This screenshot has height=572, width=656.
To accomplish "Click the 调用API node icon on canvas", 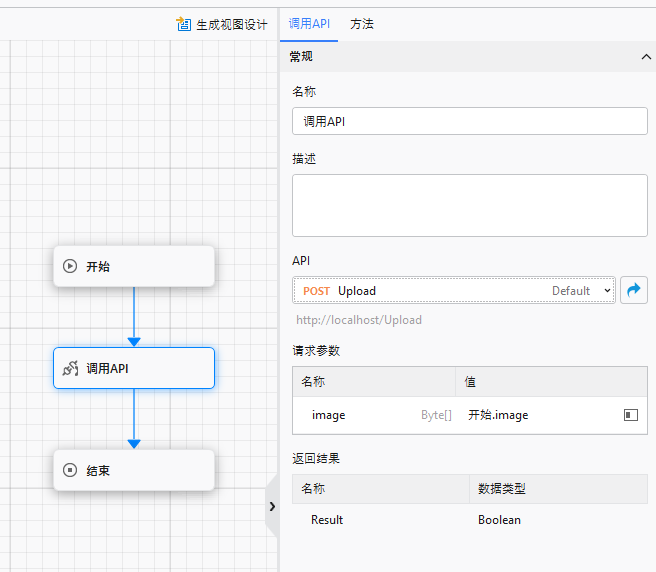I will (70, 368).
